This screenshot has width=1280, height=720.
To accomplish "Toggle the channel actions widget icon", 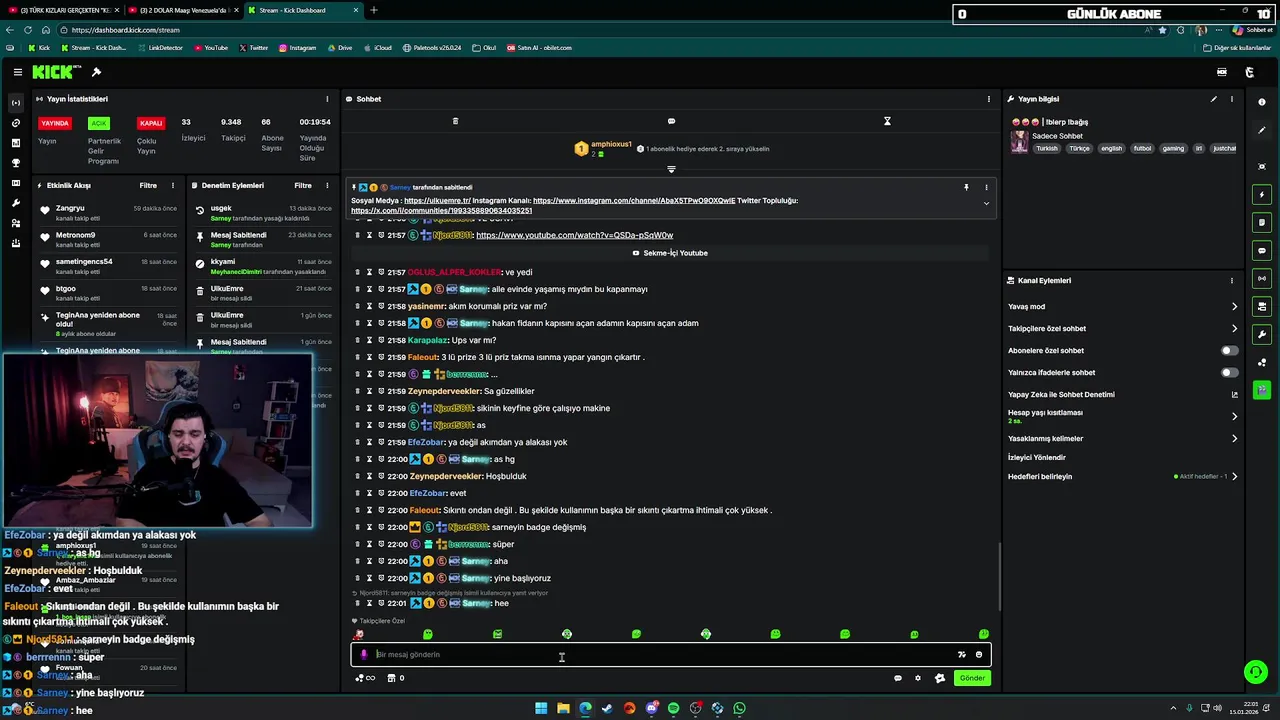I will (x=1262, y=306).
